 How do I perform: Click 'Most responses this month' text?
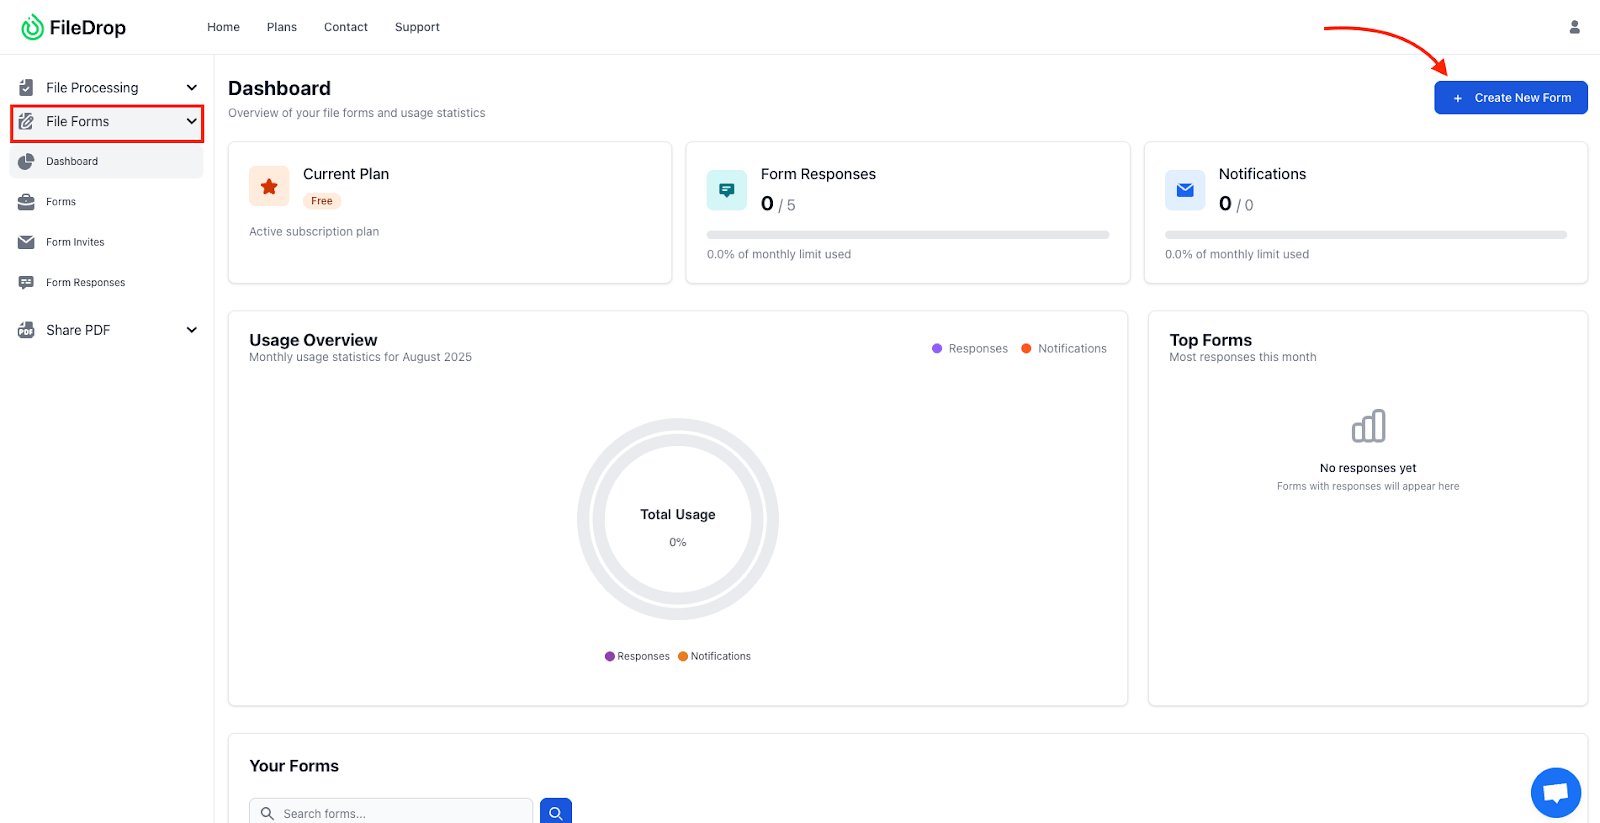(x=1243, y=357)
